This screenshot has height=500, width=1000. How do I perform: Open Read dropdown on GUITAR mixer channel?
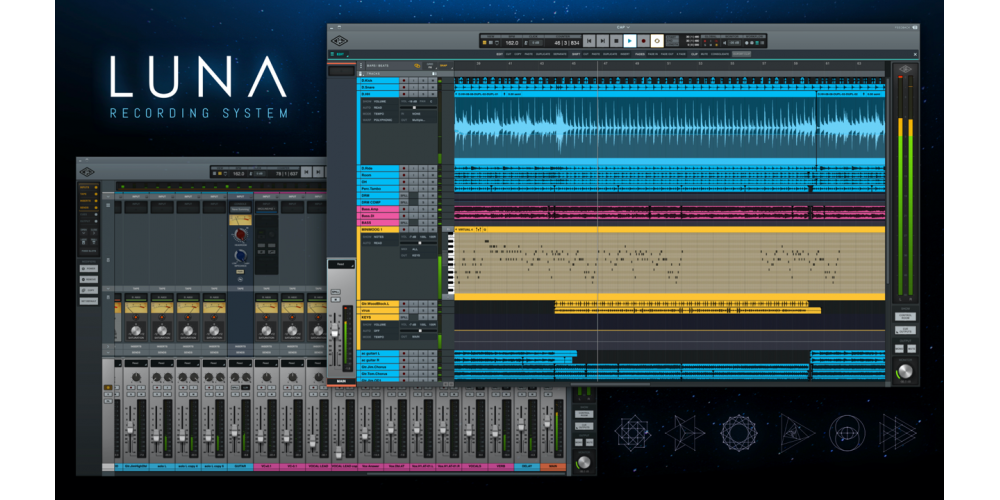click(240, 363)
